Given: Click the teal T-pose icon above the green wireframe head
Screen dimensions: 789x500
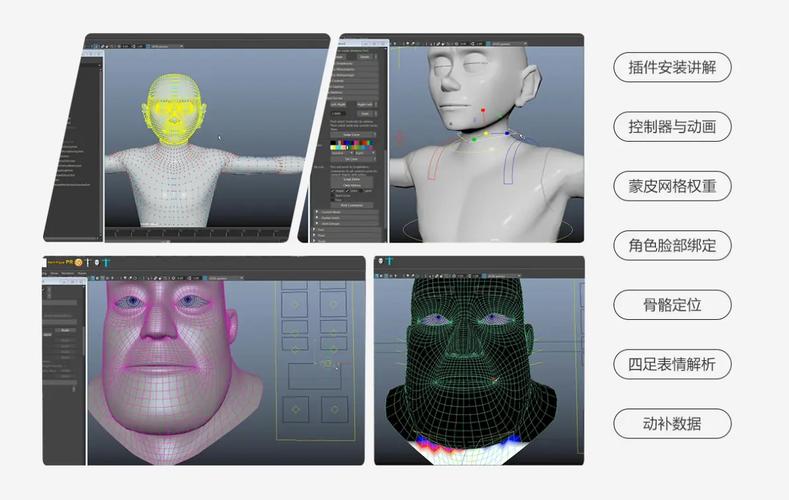Looking at the screenshot, I should 388,261.
